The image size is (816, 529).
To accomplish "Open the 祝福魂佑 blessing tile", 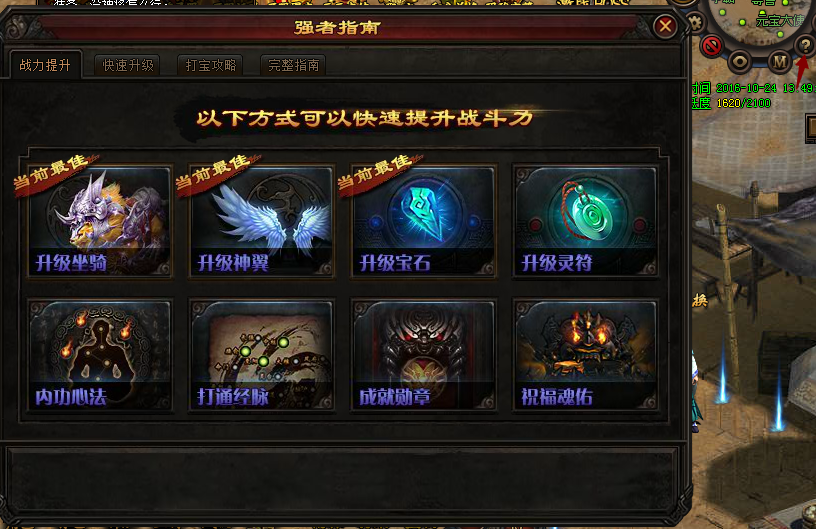I will pyautogui.click(x=585, y=355).
